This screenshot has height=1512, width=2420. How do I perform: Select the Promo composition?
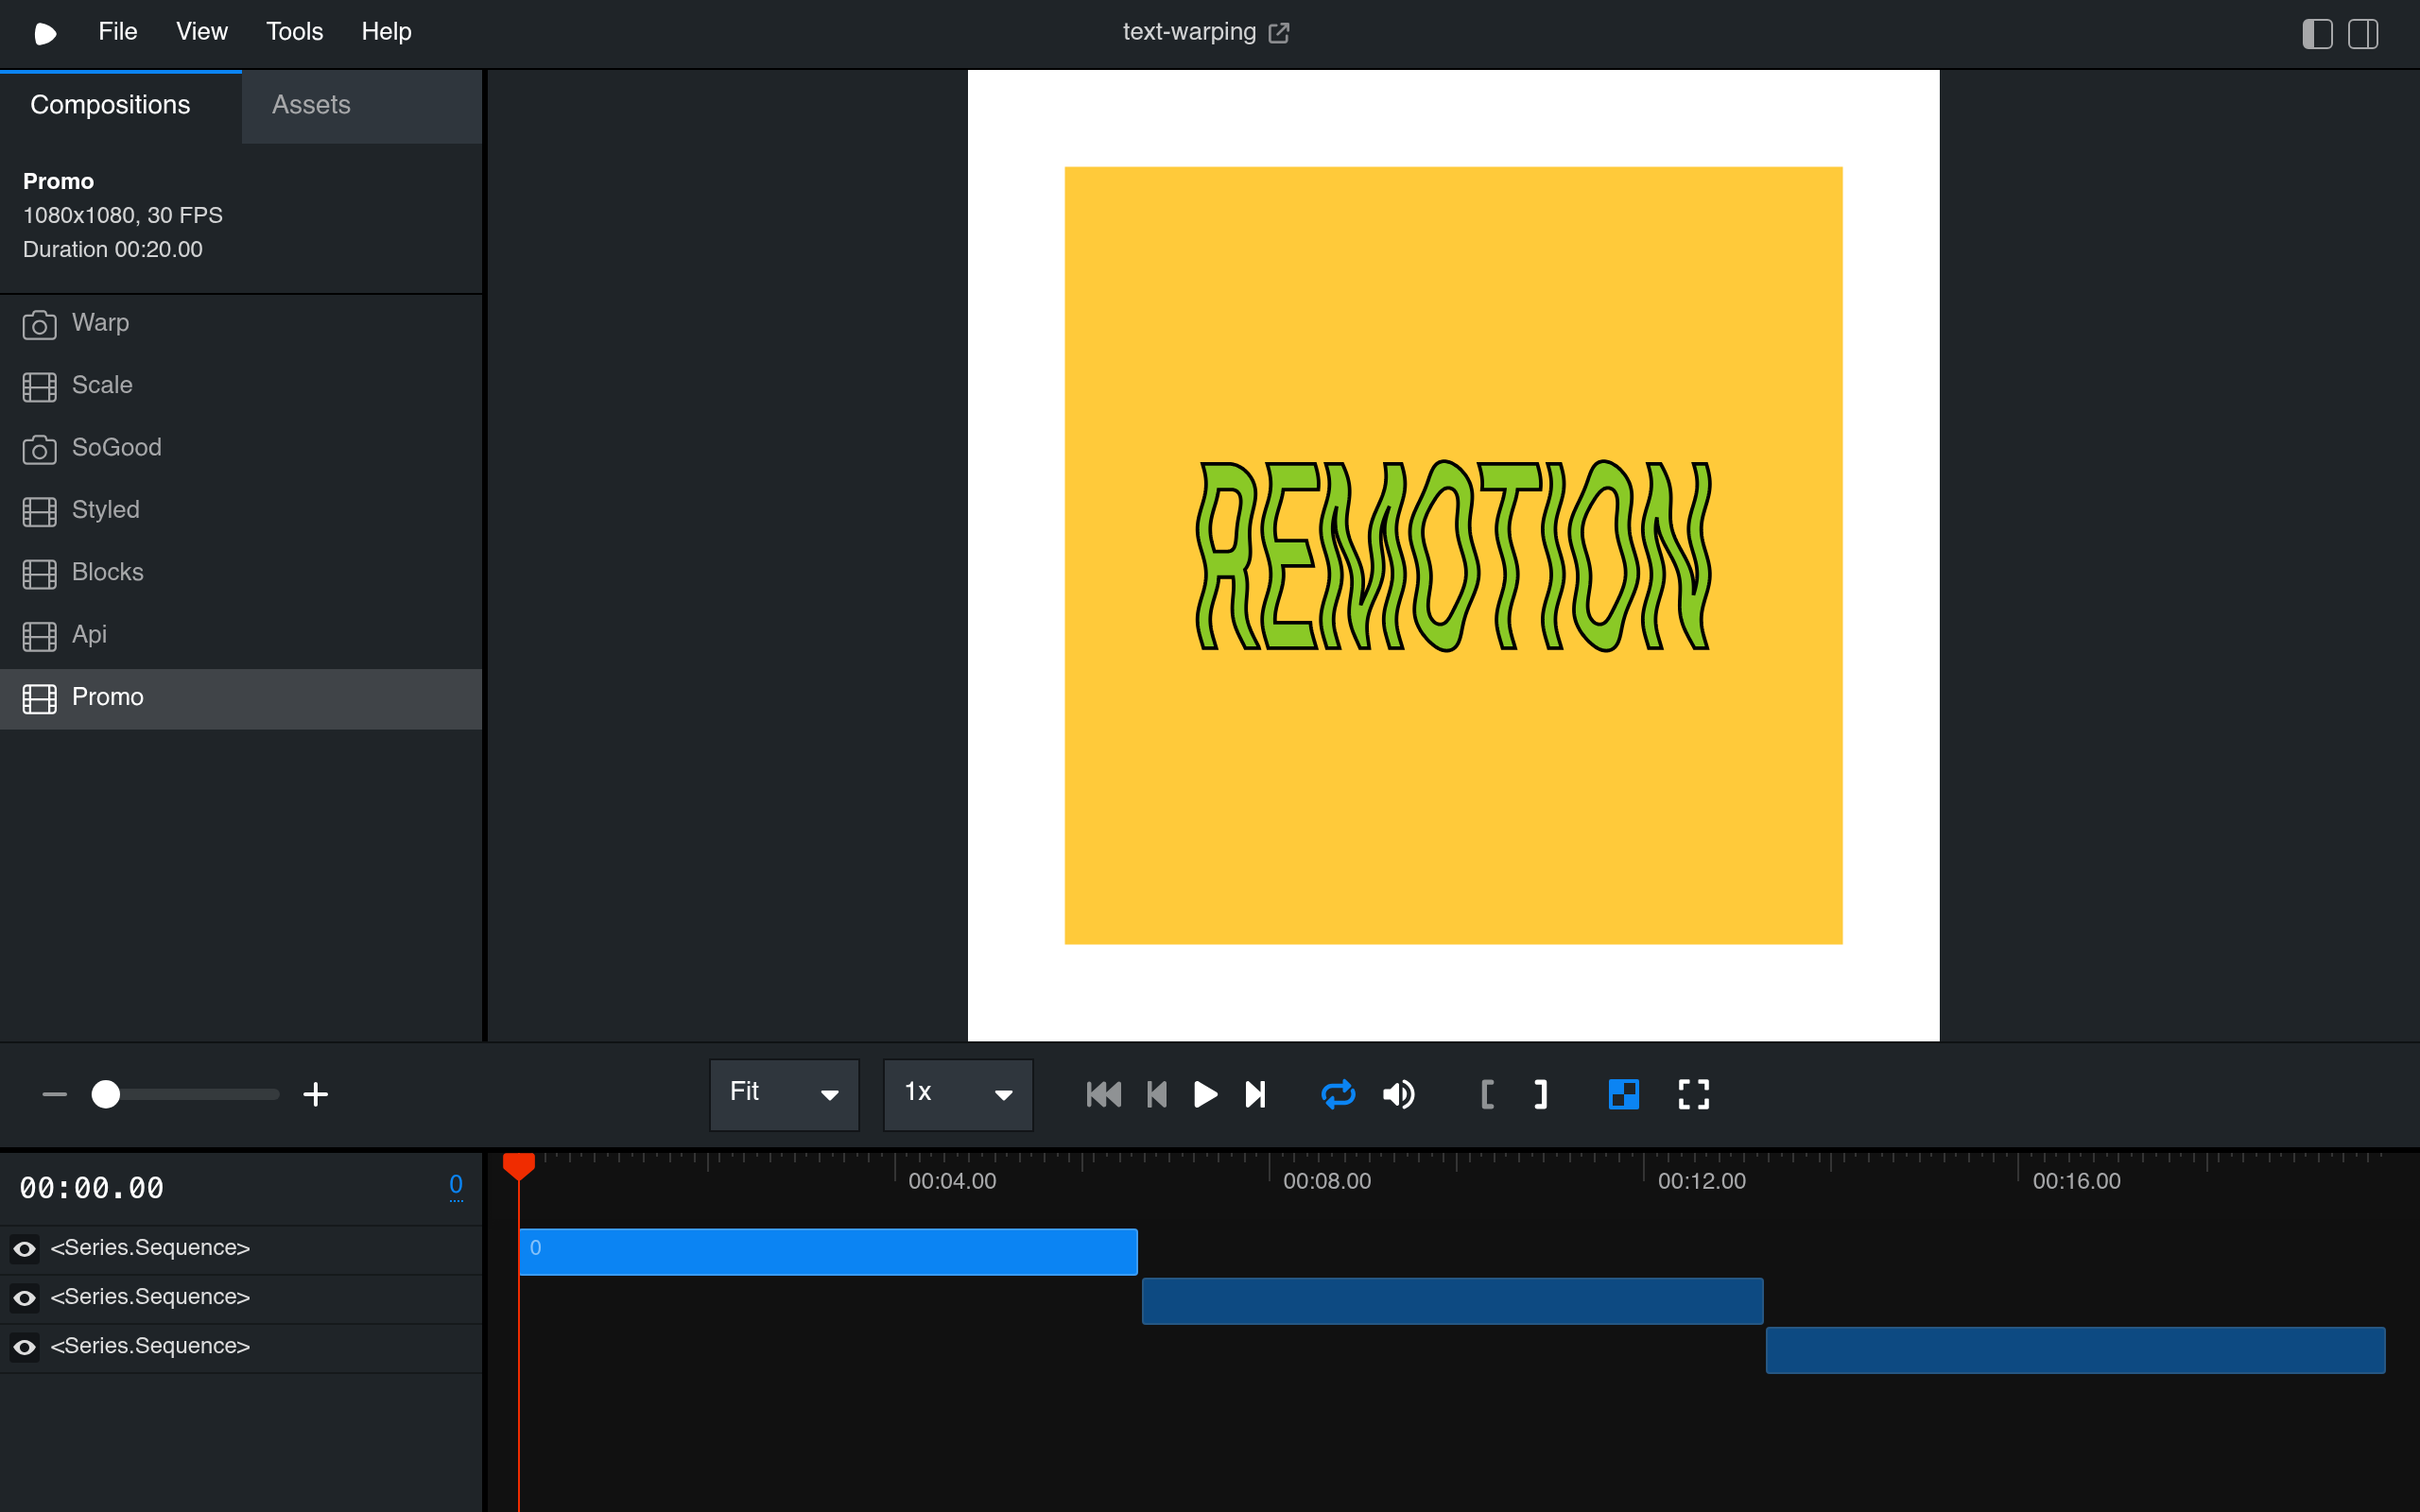point(241,698)
